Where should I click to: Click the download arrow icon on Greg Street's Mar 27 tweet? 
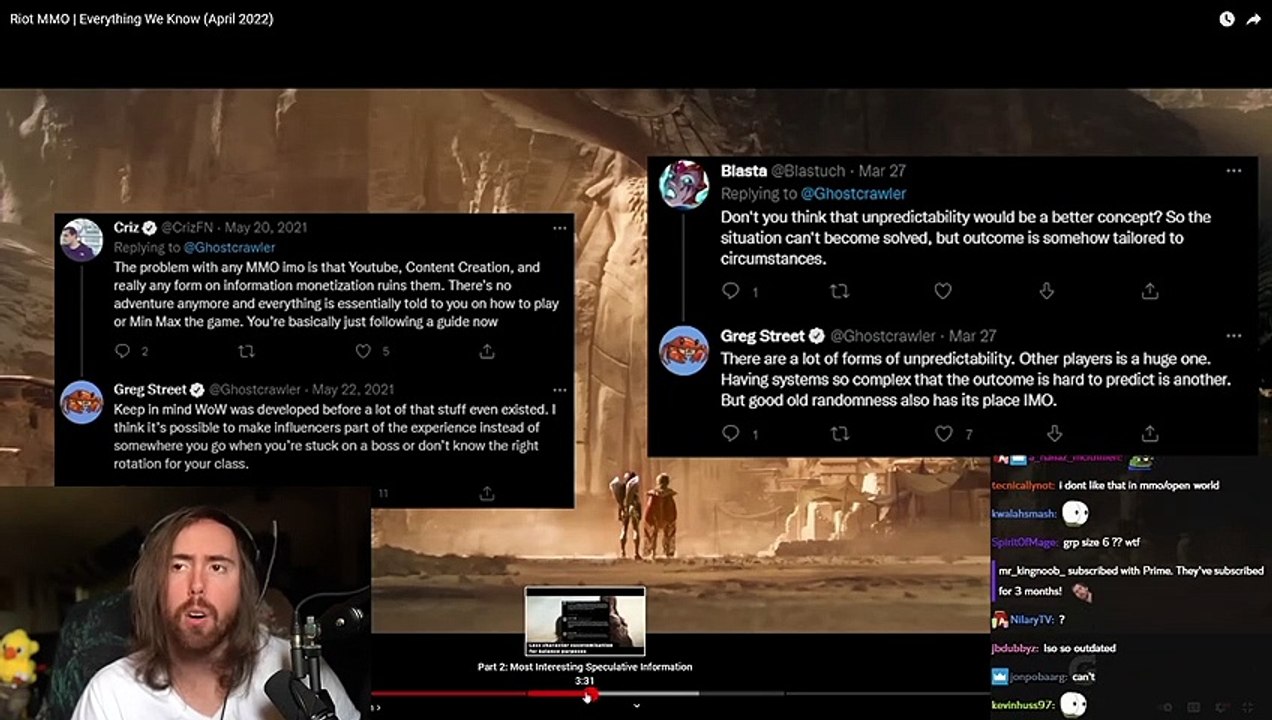tap(1055, 433)
